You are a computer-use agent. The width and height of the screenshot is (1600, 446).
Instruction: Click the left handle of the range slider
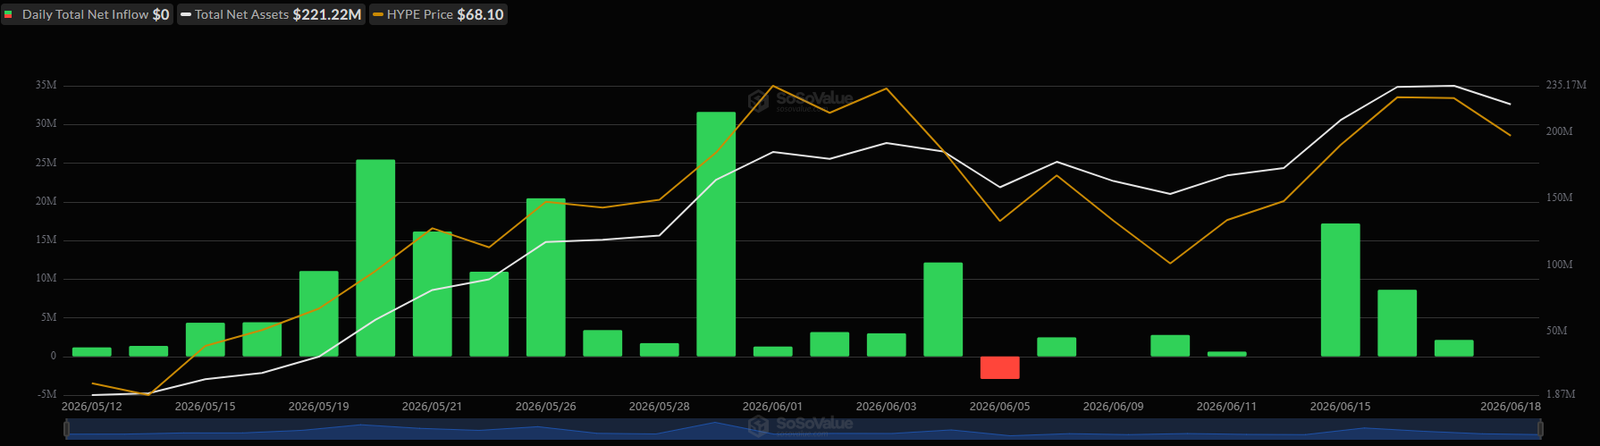pyautogui.click(x=67, y=429)
